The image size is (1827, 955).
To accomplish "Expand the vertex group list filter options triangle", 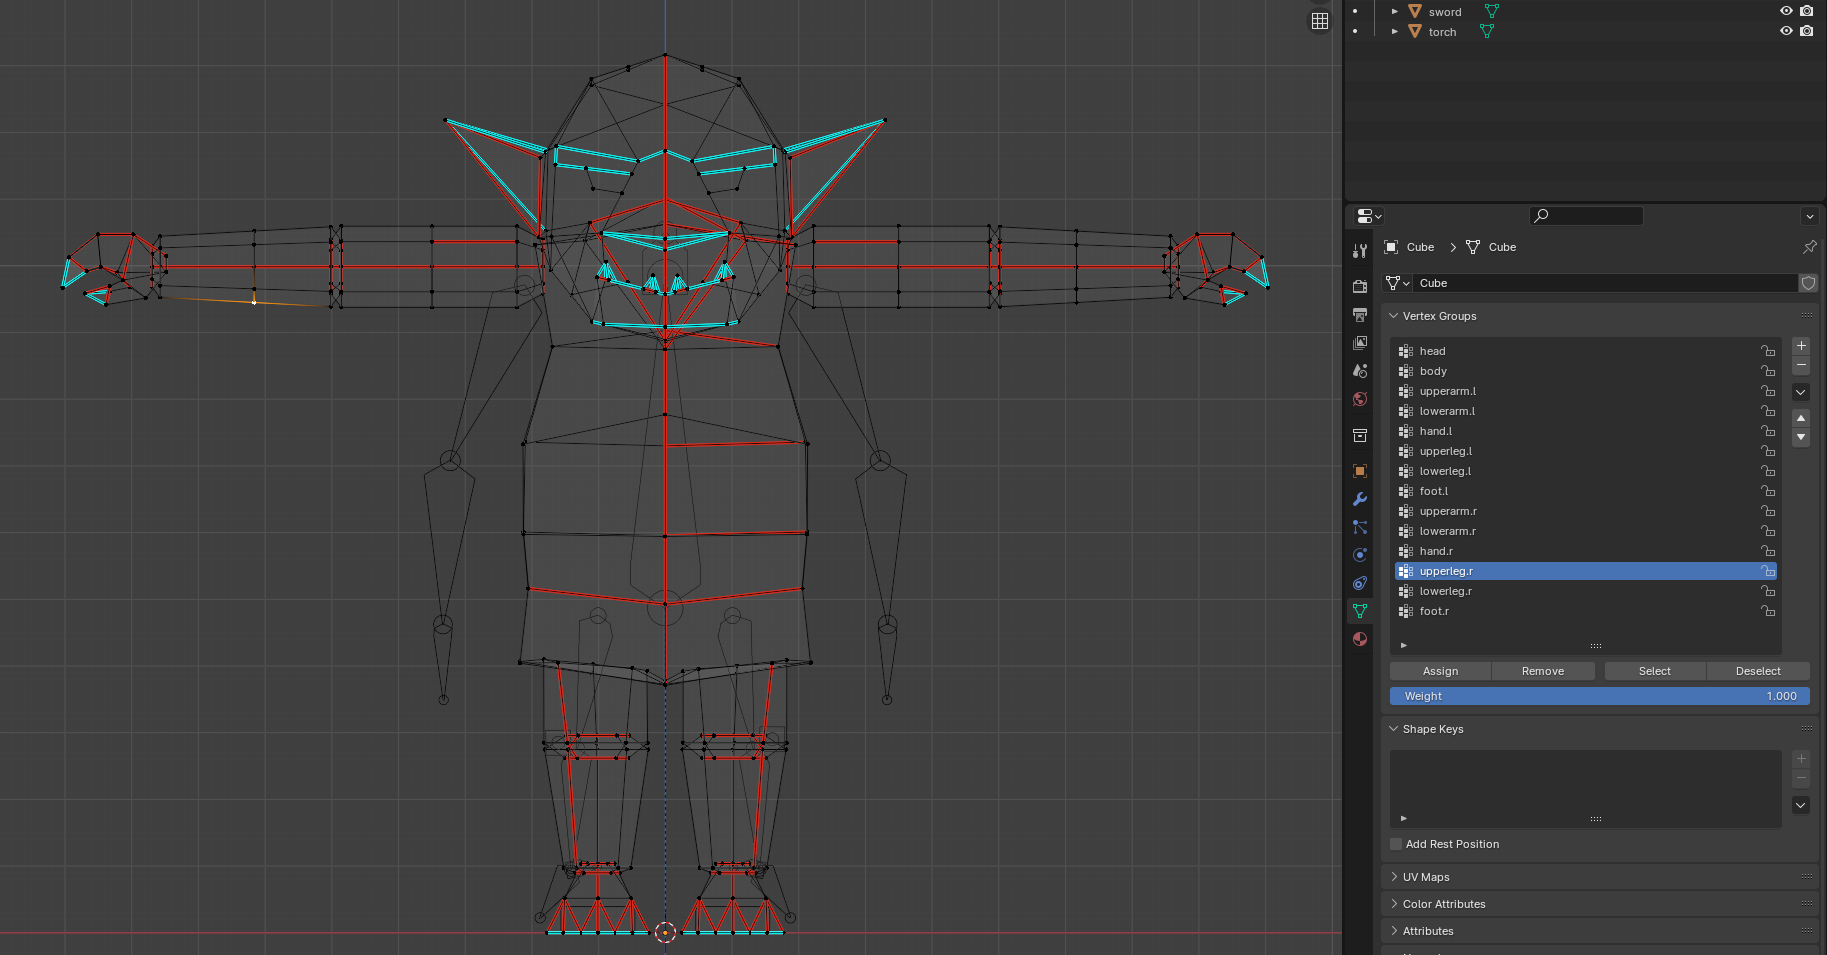I will (x=1404, y=645).
